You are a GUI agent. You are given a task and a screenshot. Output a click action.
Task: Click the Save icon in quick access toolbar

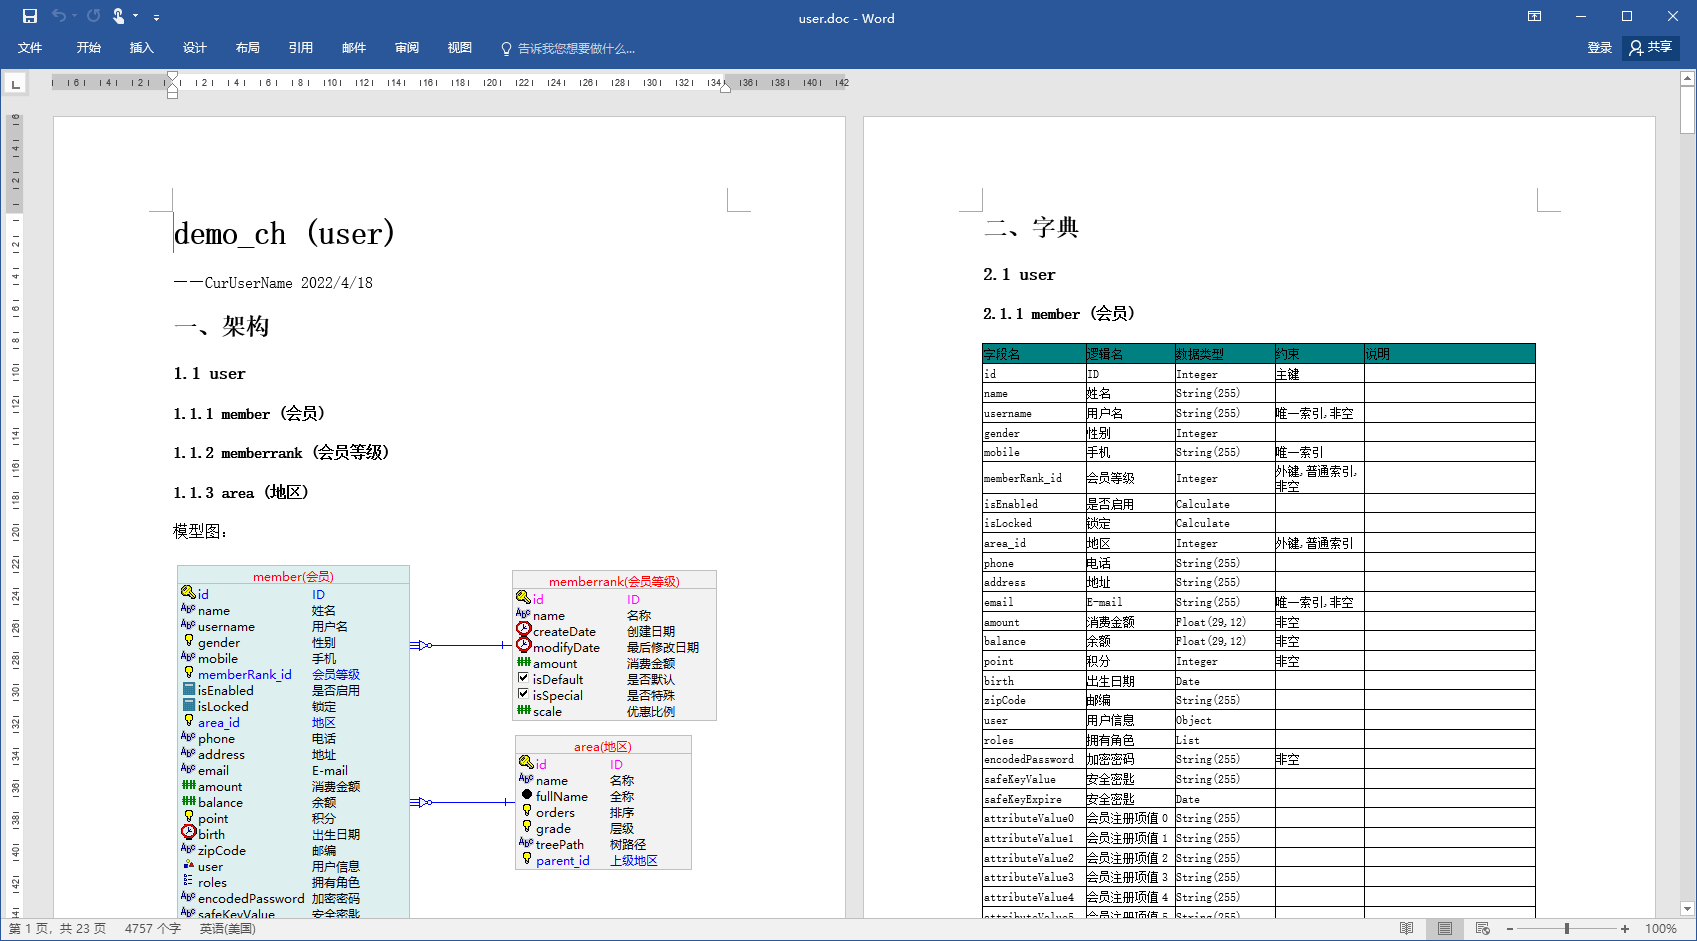[30, 16]
